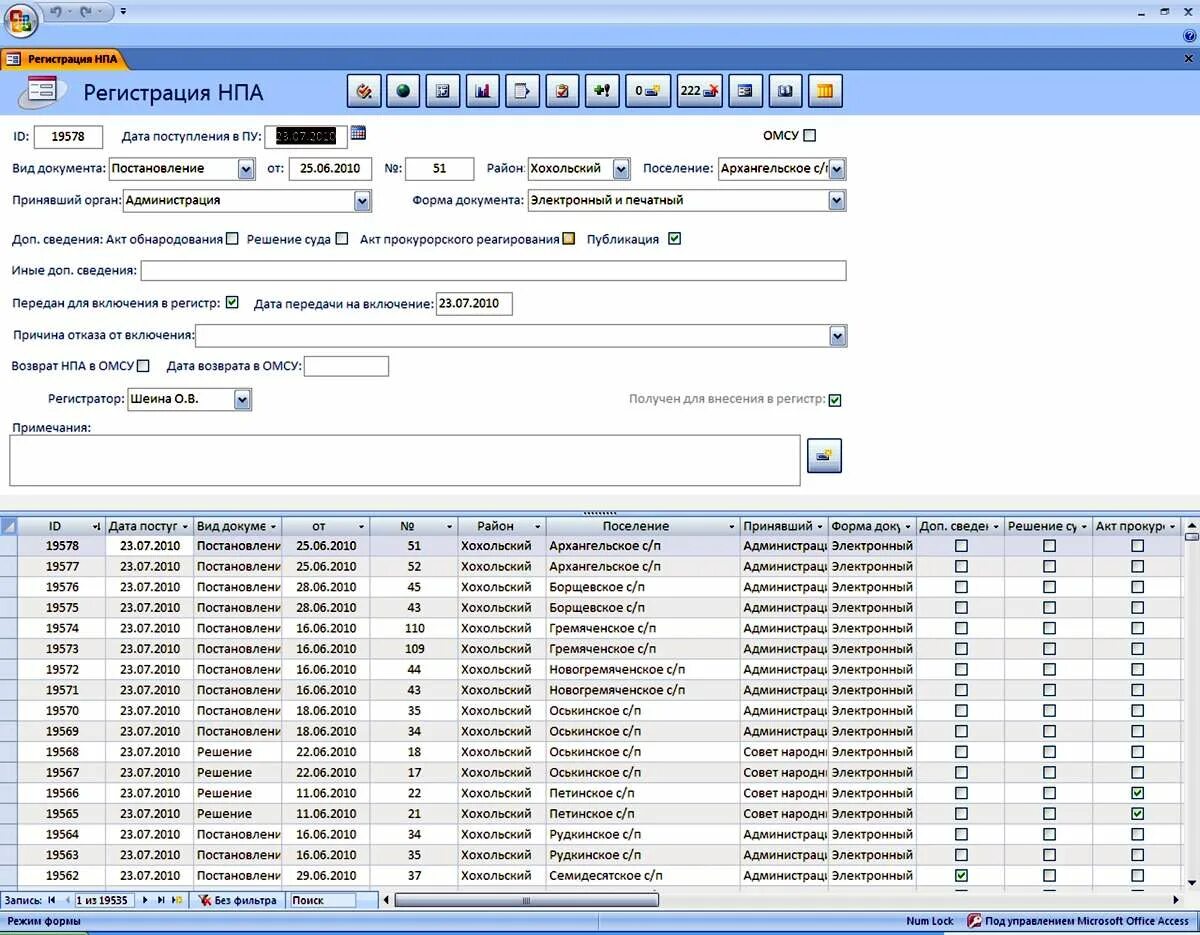Click the green plus exclamation toolbar button
The height and width of the screenshot is (935, 1200).
[602, 91]
